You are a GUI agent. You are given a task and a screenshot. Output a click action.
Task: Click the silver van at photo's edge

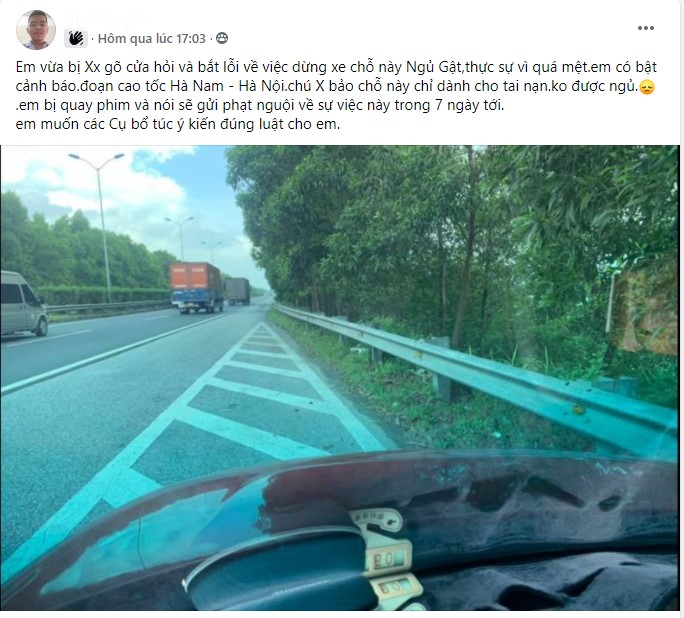point(24,304)
